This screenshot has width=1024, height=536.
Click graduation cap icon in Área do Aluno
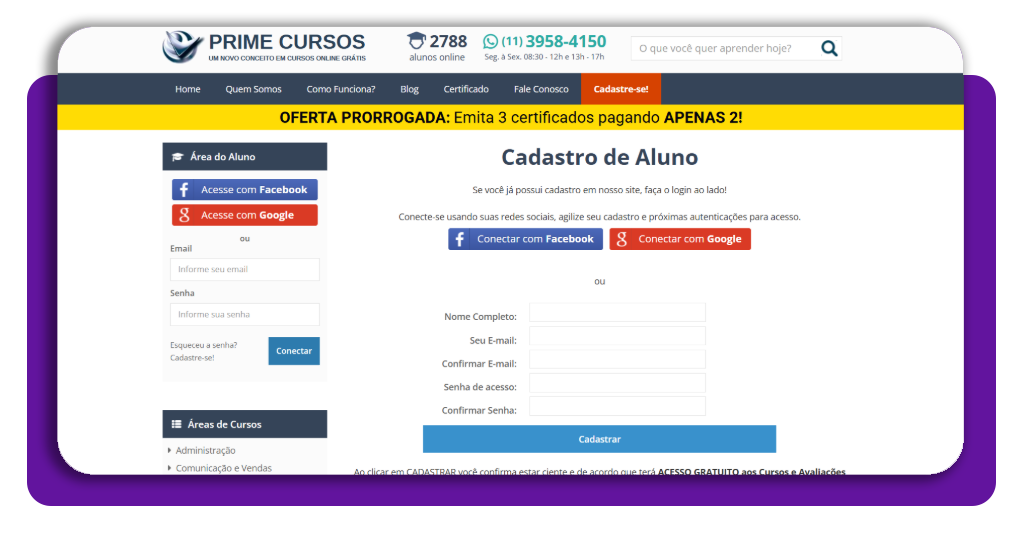tap(178, 157)
